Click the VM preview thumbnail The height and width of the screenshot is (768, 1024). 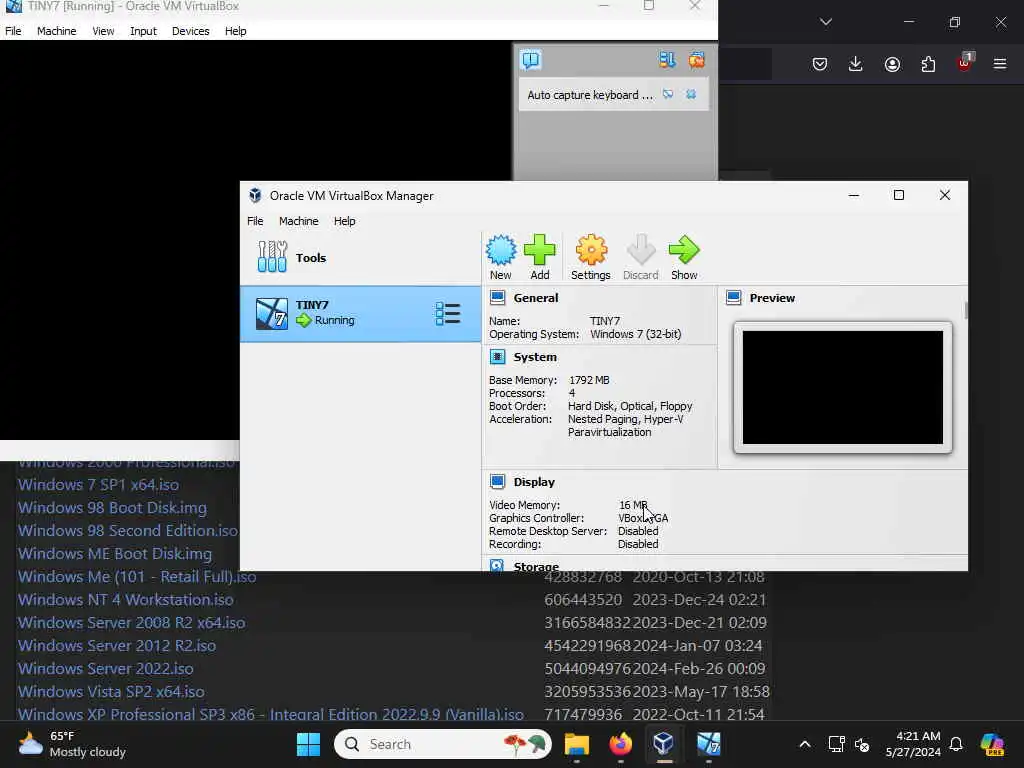[x=842, y=387]
